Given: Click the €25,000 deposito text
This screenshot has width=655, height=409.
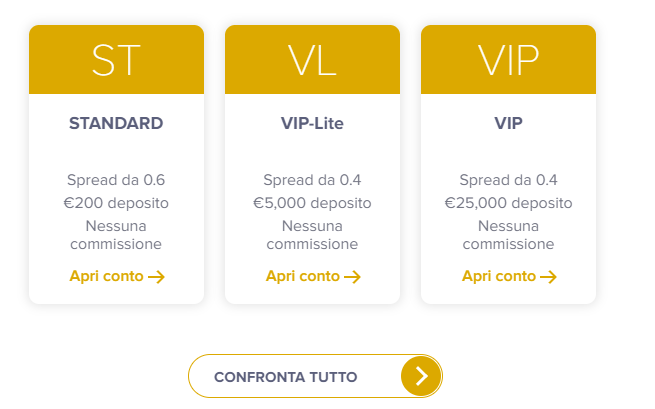Looking at the screenshot, I should [508, 203].
